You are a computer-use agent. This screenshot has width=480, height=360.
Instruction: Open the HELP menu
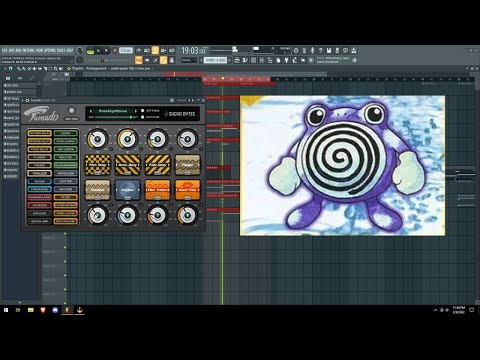tap(70, 50)
